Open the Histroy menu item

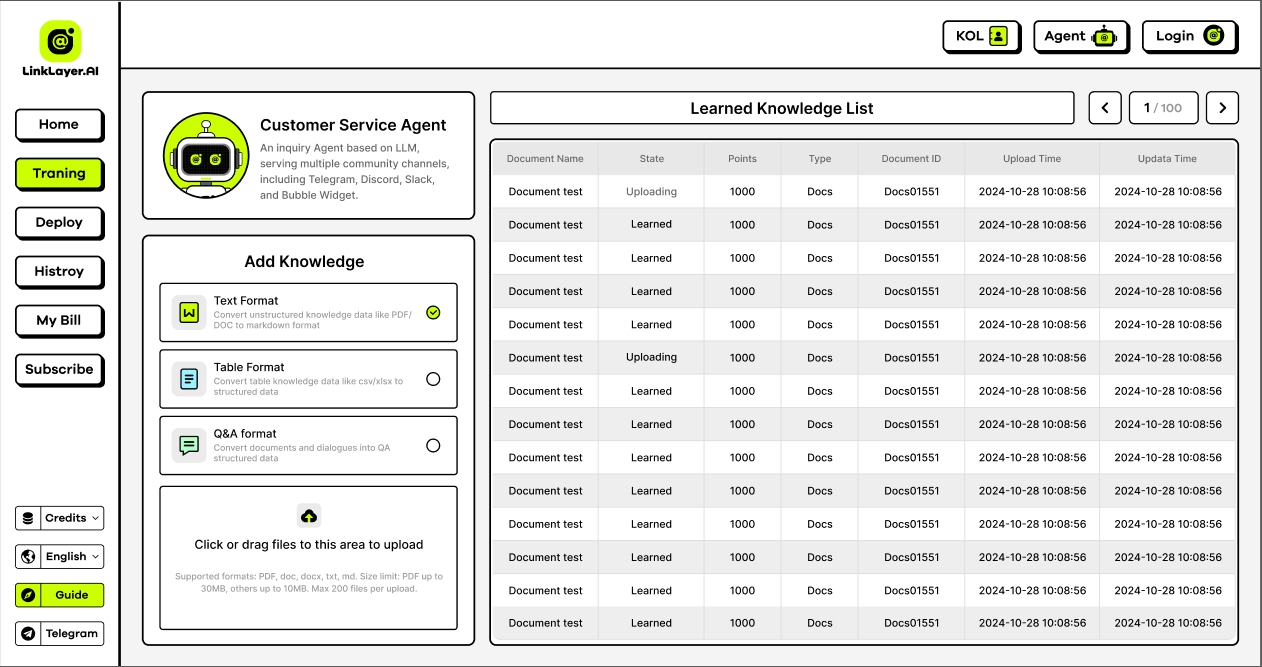59,272
